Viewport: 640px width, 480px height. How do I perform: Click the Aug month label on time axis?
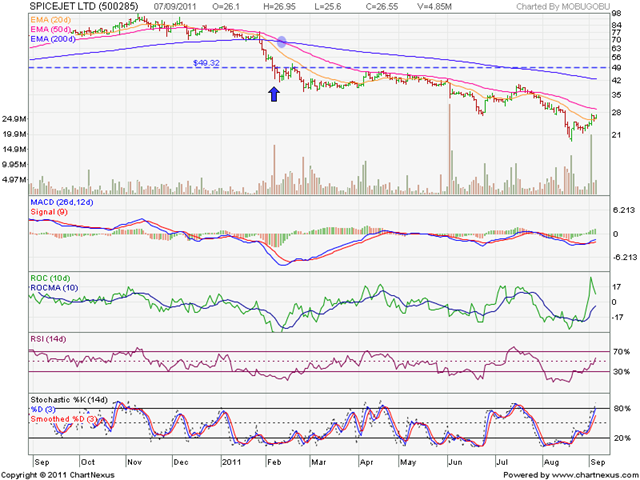point(551,462)
